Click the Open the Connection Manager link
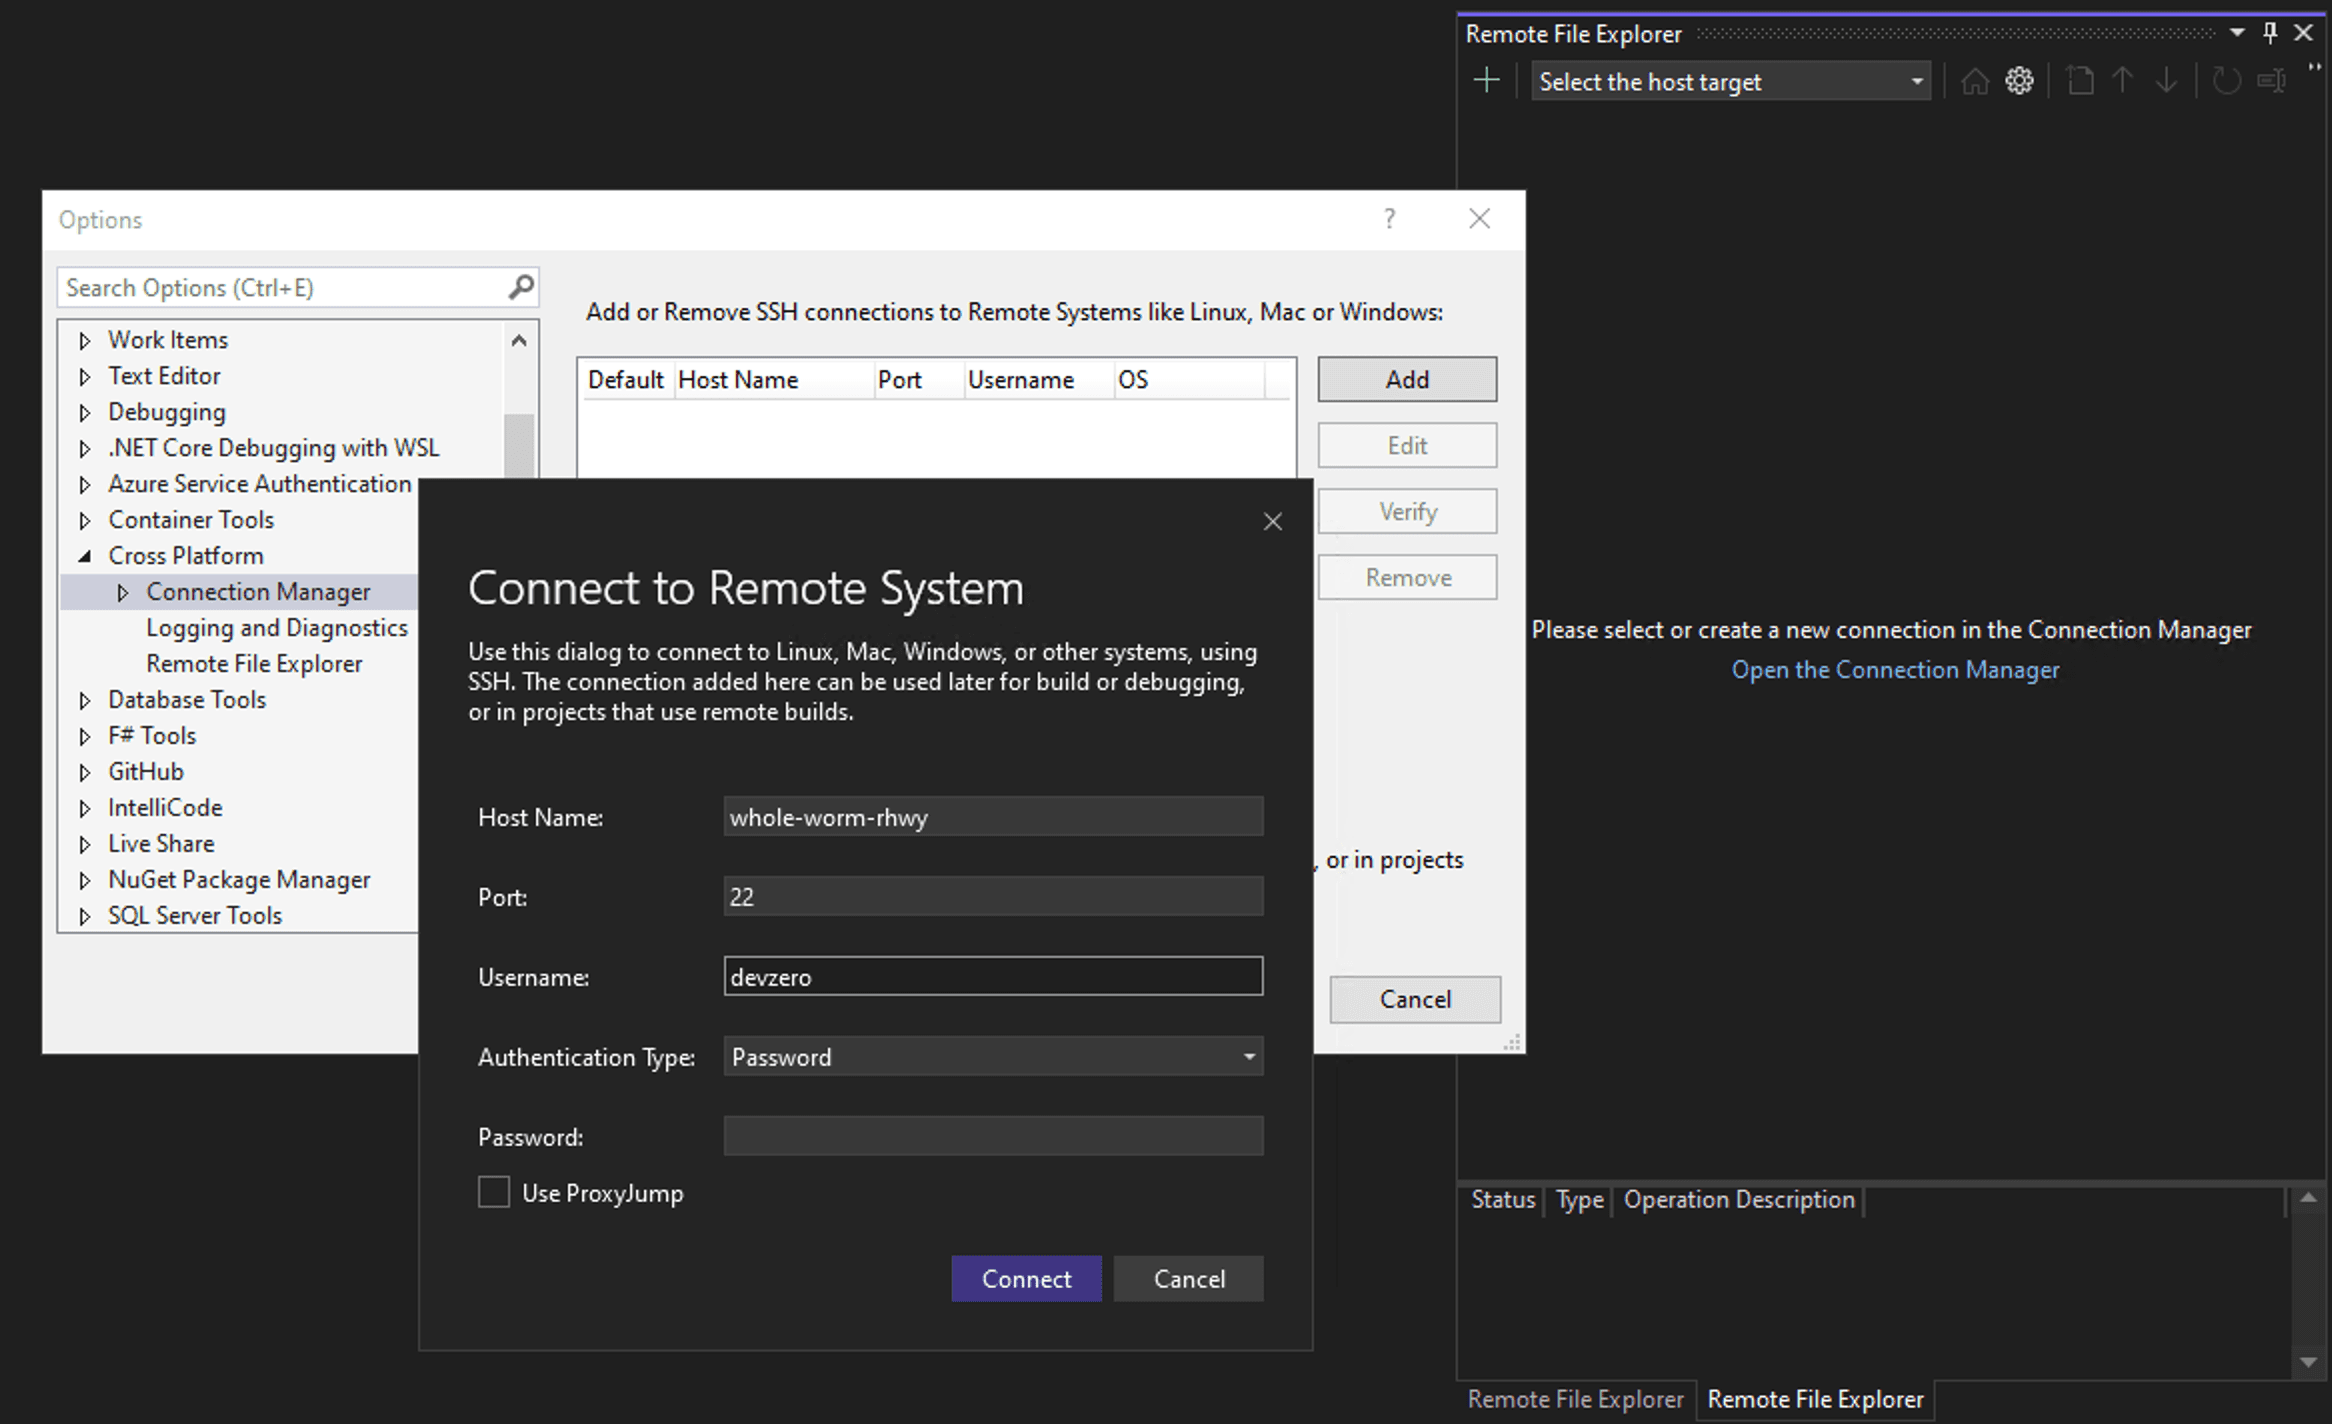The height and width of the screenshot is (1424, 2332). coord(1896,670)
